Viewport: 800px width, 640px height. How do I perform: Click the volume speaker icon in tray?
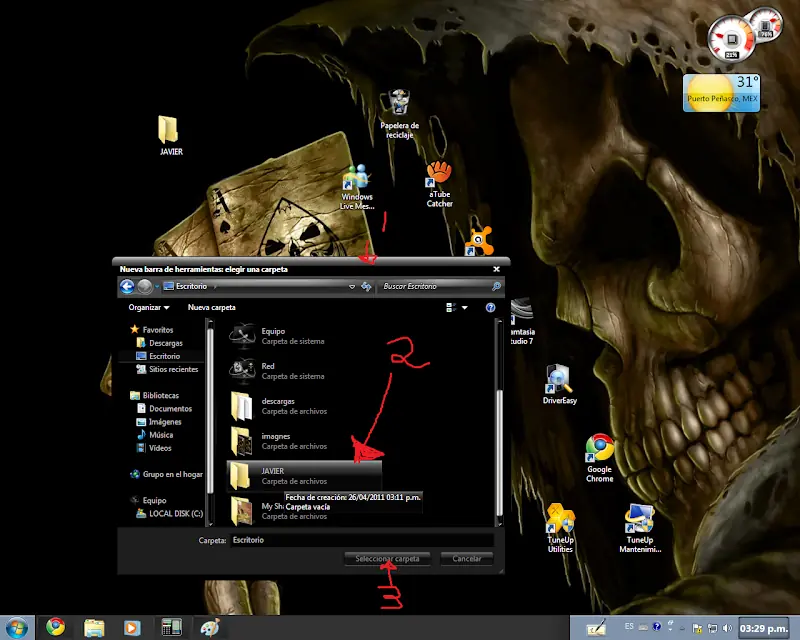[727, 628]
